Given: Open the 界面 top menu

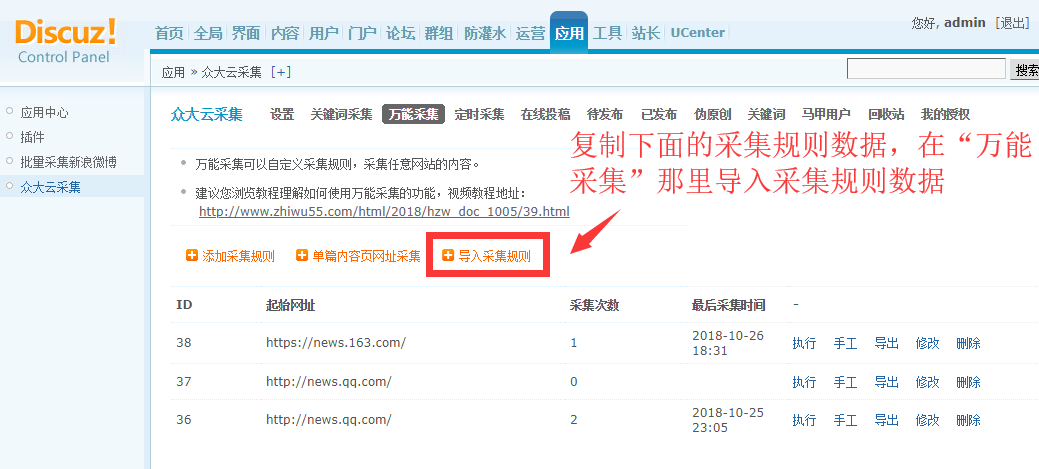Looking at the screenshot, I should point(246,33).
